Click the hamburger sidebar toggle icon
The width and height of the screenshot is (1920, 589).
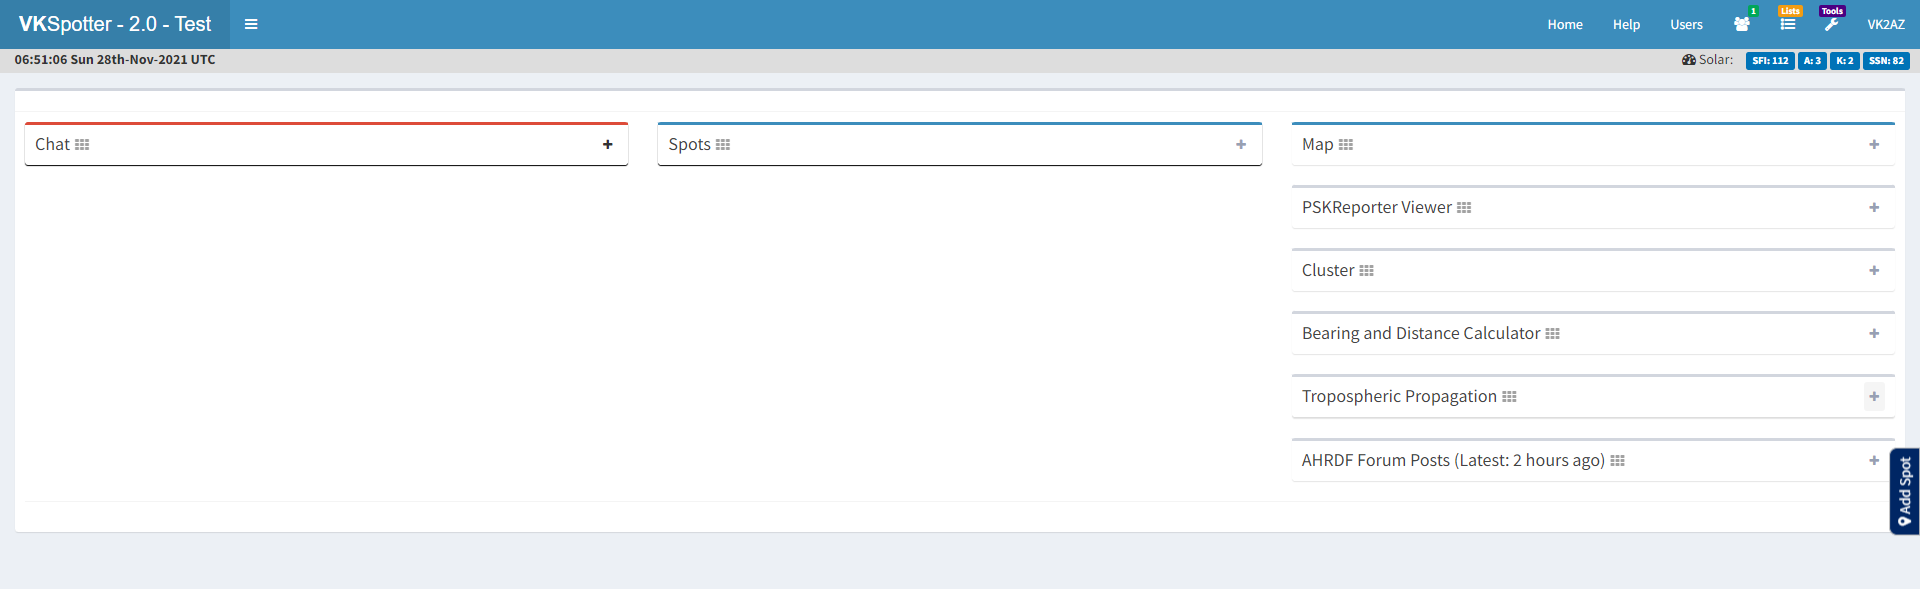coord(251,24)
